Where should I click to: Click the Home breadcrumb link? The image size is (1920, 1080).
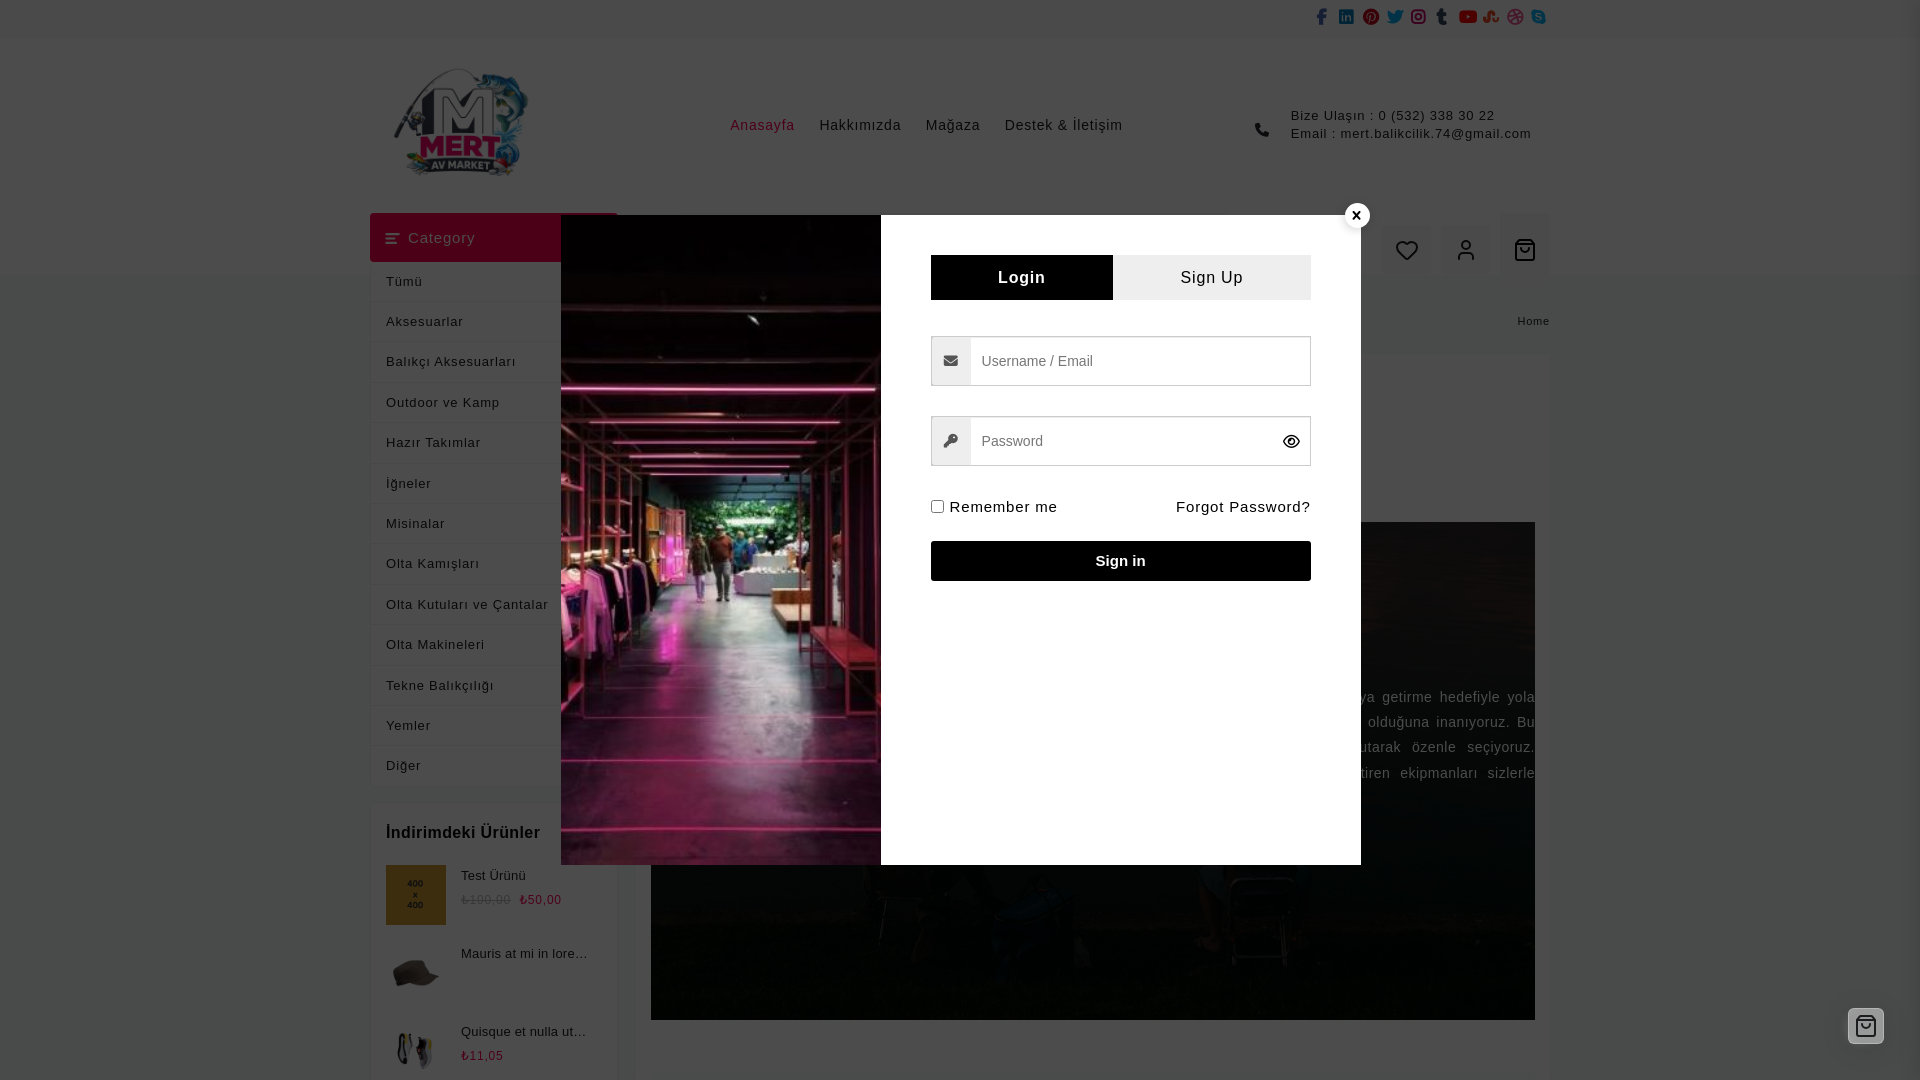coord(1533,322)
